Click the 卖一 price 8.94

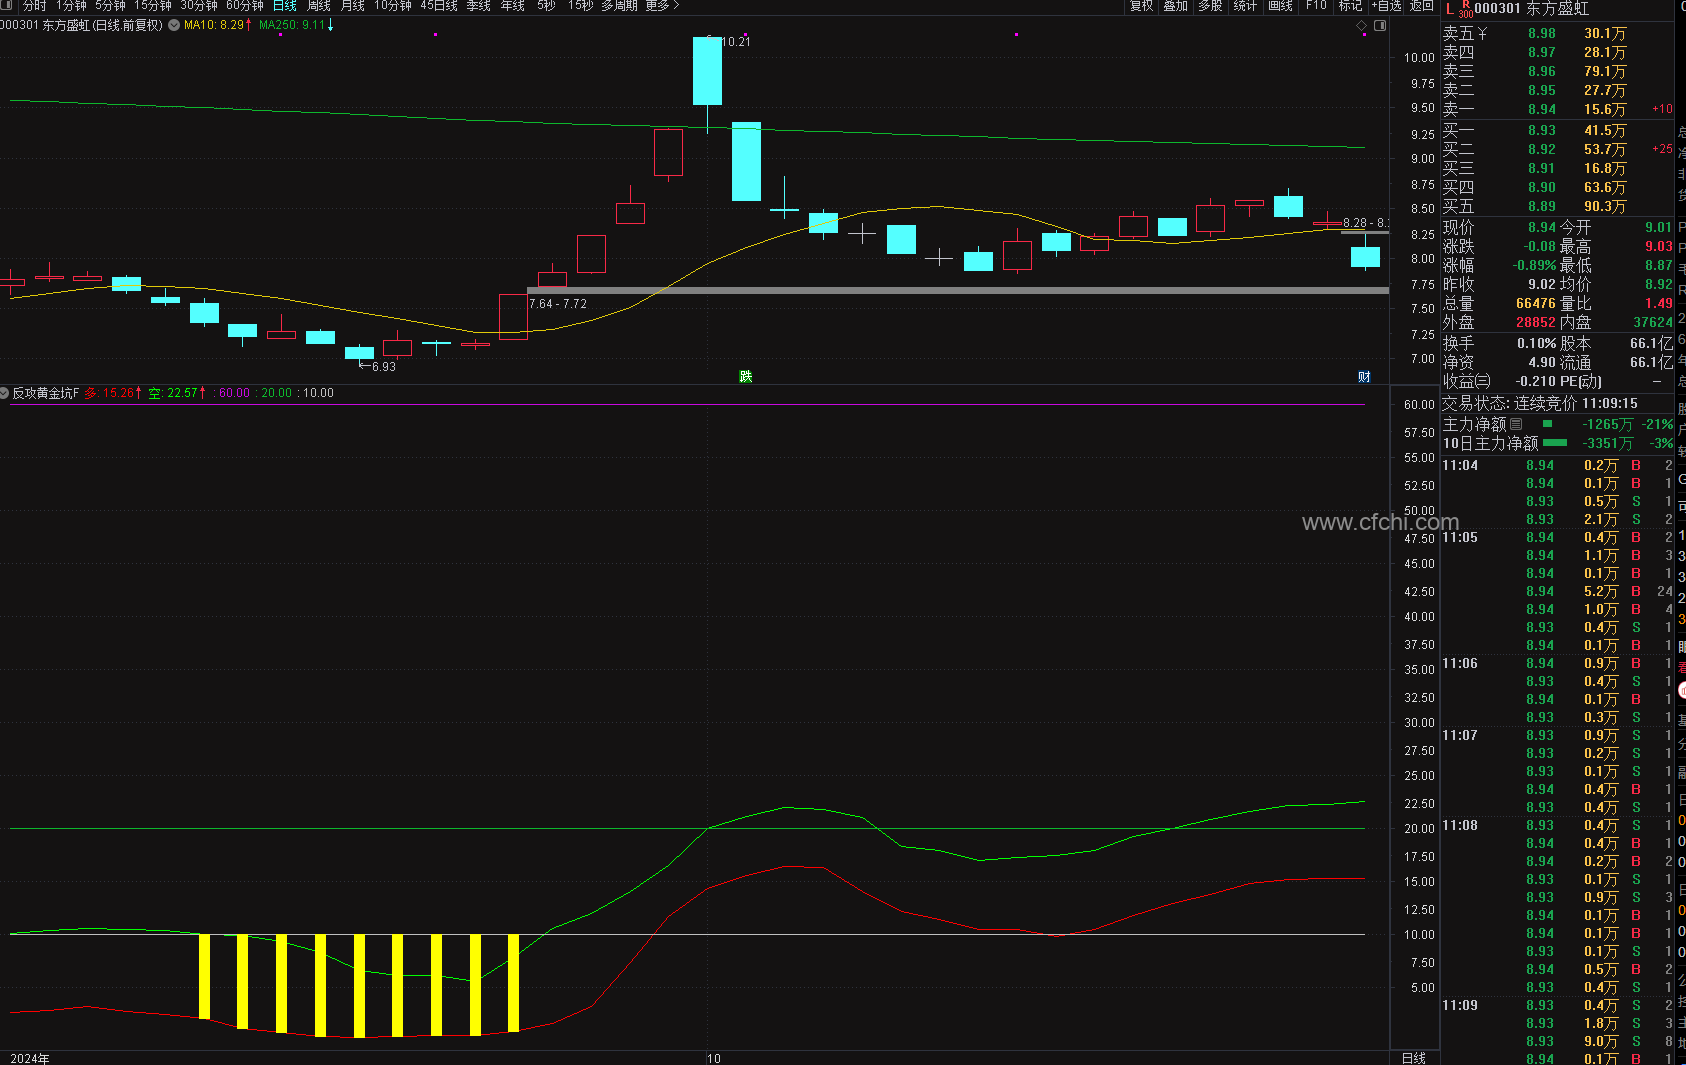click(x=1541, y=110)
